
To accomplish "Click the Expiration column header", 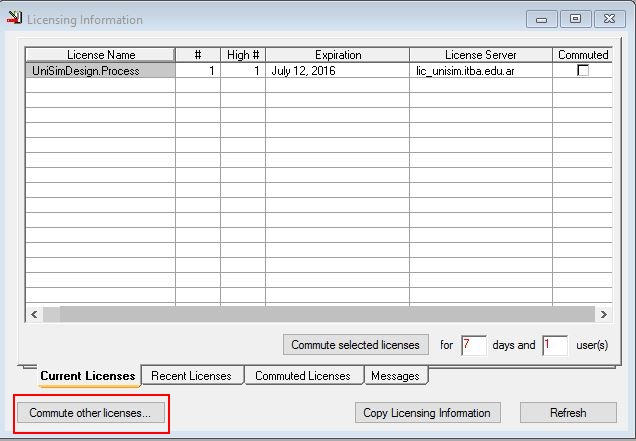I will coord(337,55).
